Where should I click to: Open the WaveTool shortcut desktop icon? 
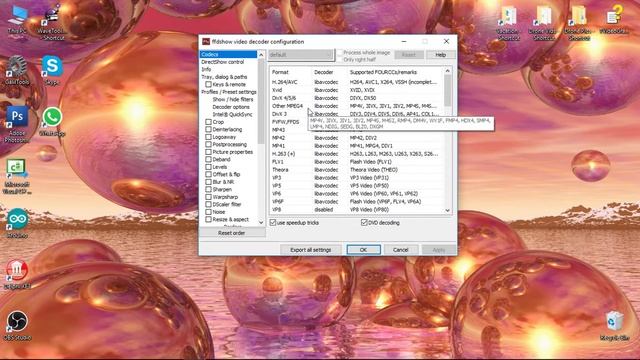coord(51,21)
